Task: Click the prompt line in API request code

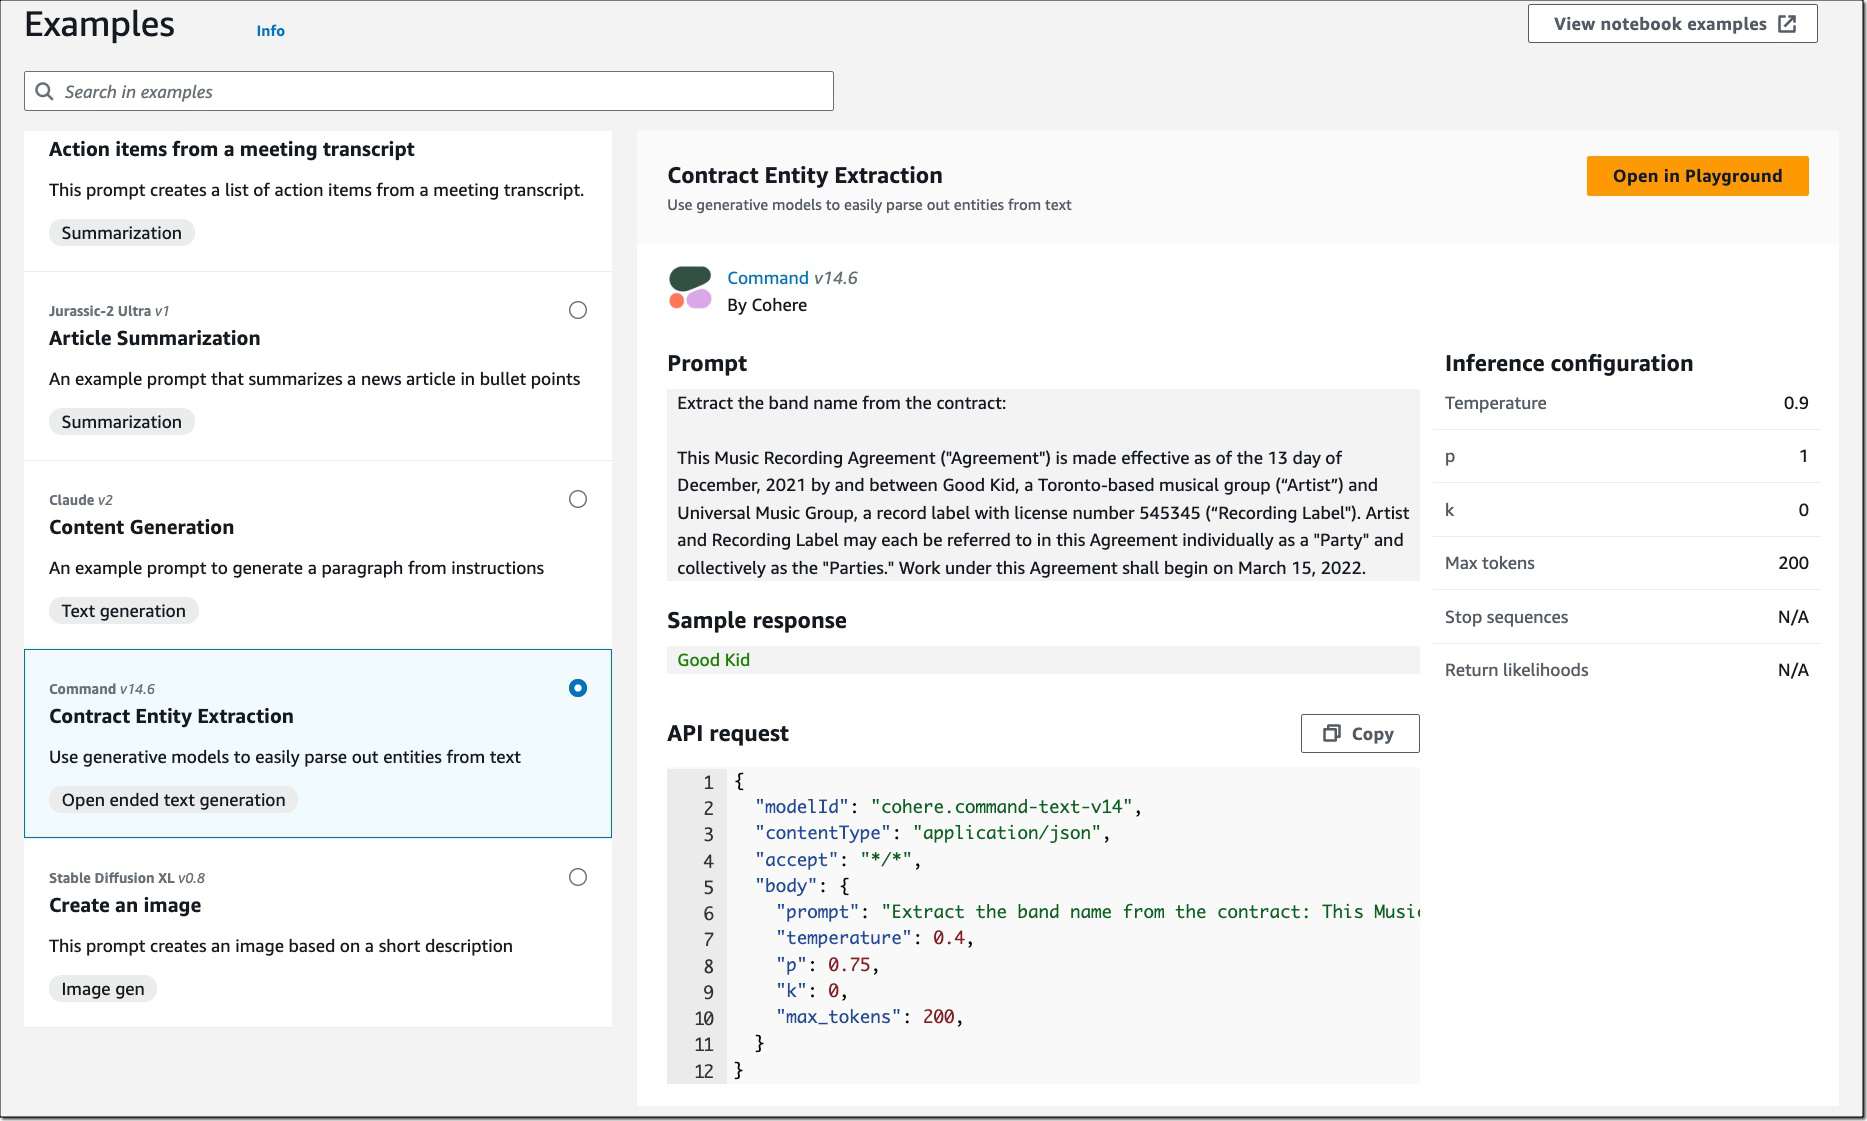Action: (1097, 912)
